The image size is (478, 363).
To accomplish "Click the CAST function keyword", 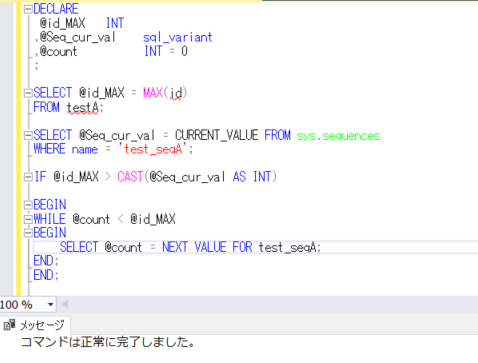I will click(x=130, y=177).
